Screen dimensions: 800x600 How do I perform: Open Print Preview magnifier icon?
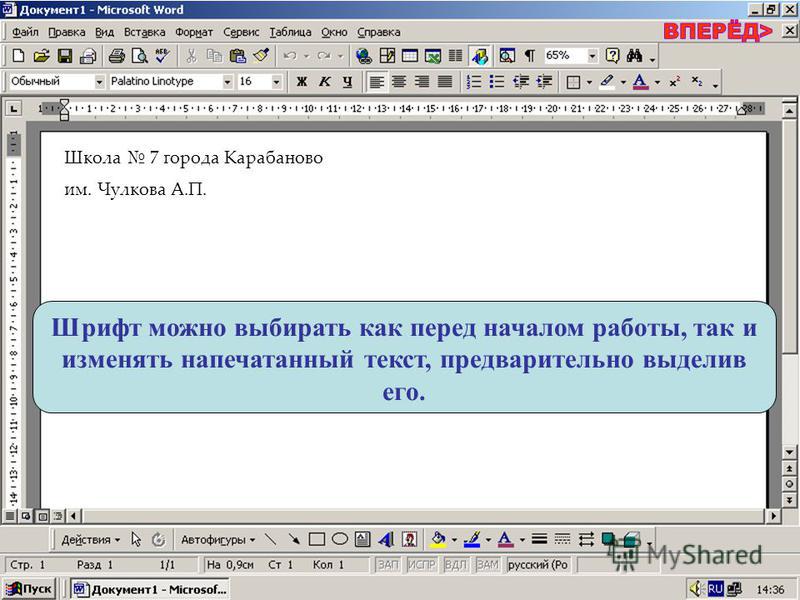point(140,56)
